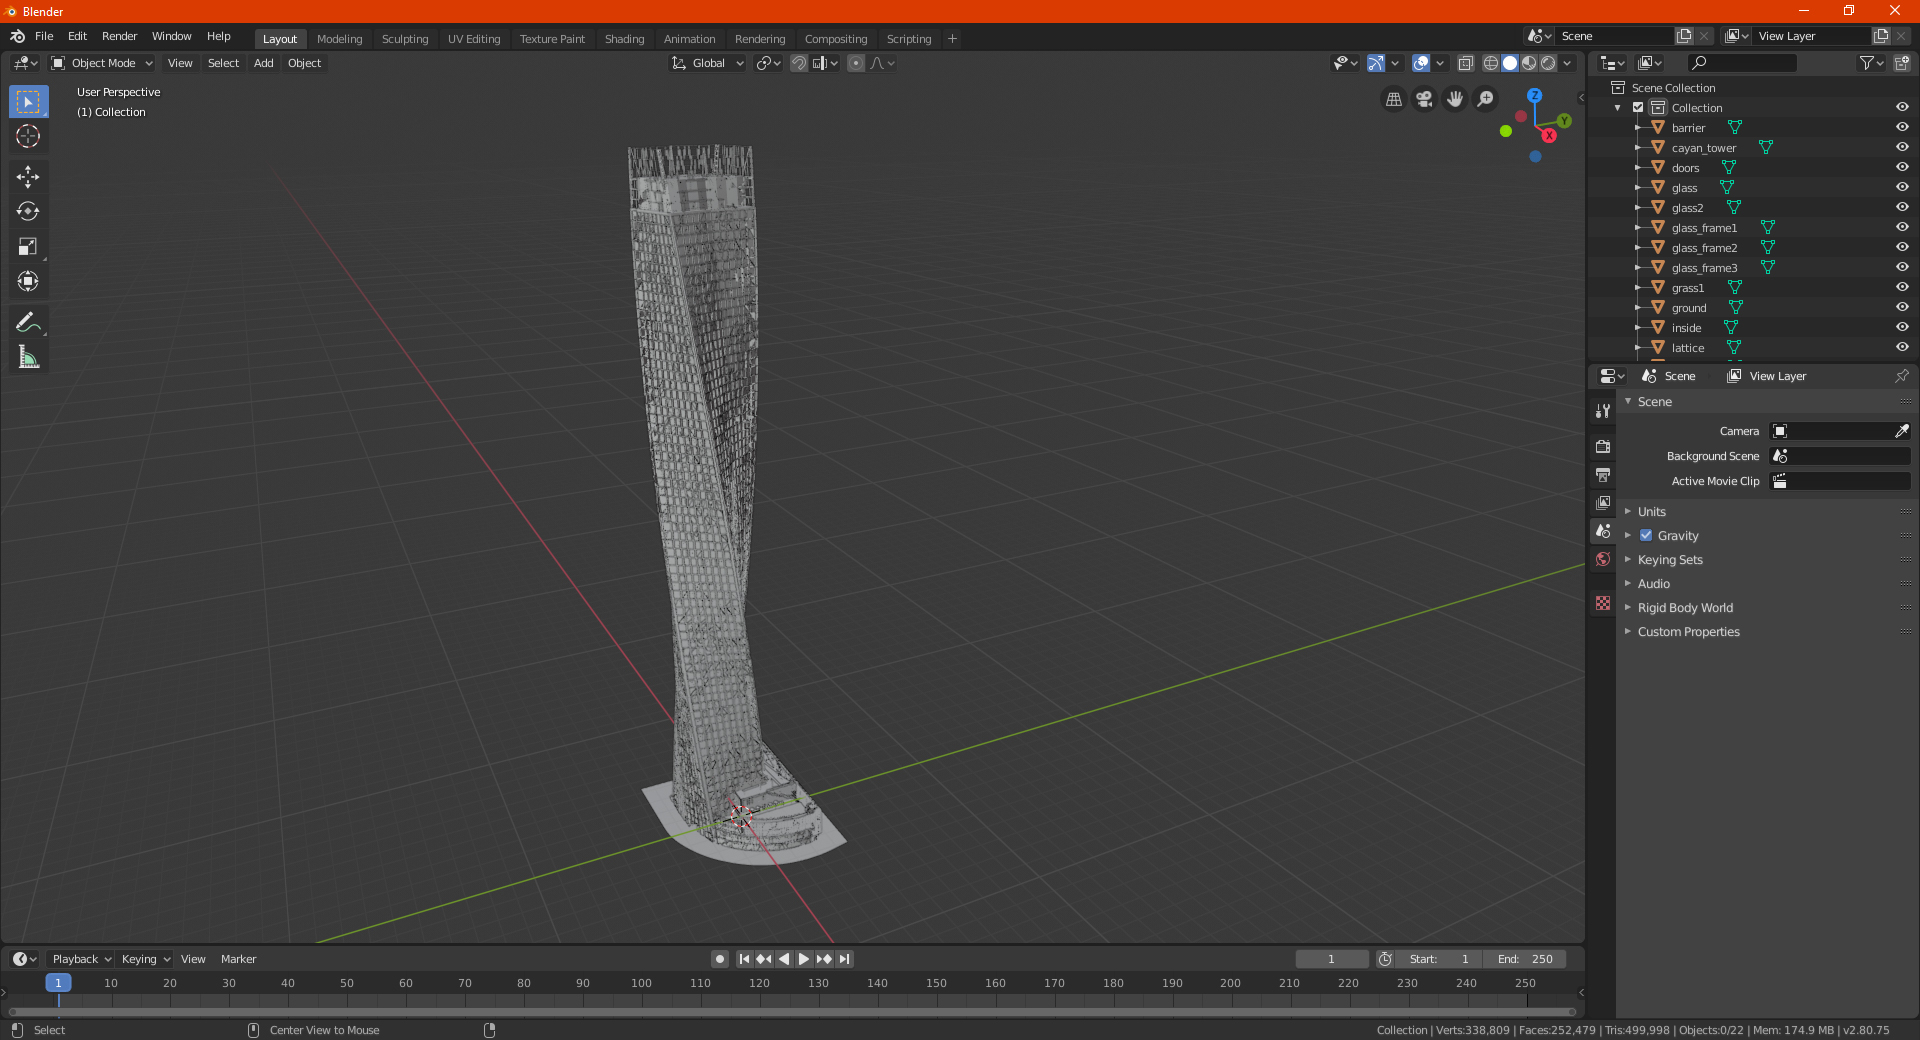Switch to rendered viewport shading
This screenshot has width=1920, height=1040.
click(1548, 63)
